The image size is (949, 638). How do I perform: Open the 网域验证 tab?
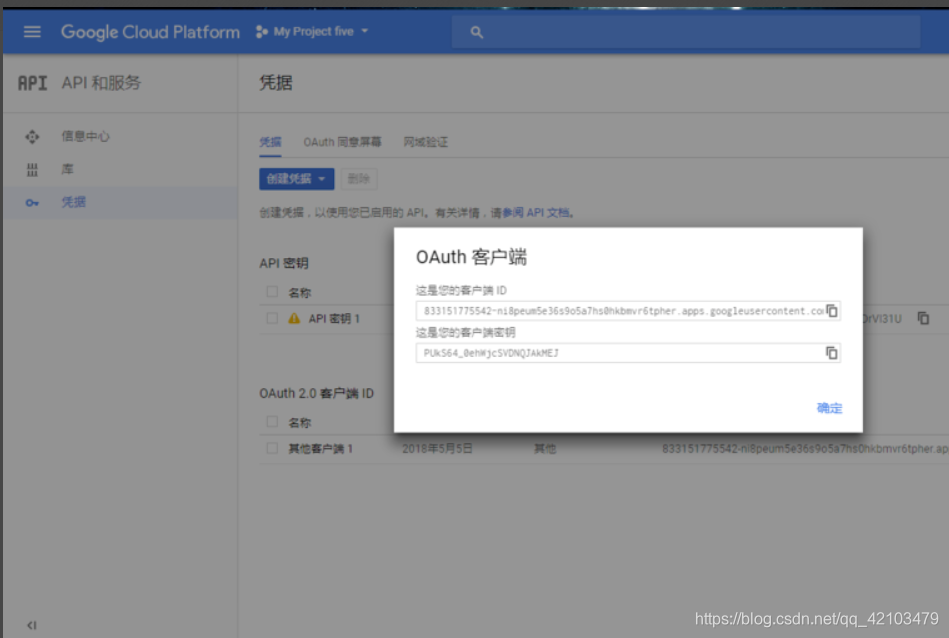coord(427,142)
